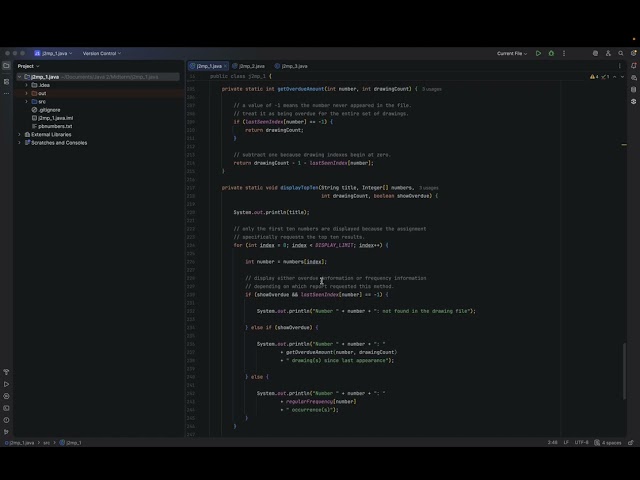Viewport: 640px width, 480px height.
Task: Click the cursor position indicator in status bar
Action: point(553,442)
